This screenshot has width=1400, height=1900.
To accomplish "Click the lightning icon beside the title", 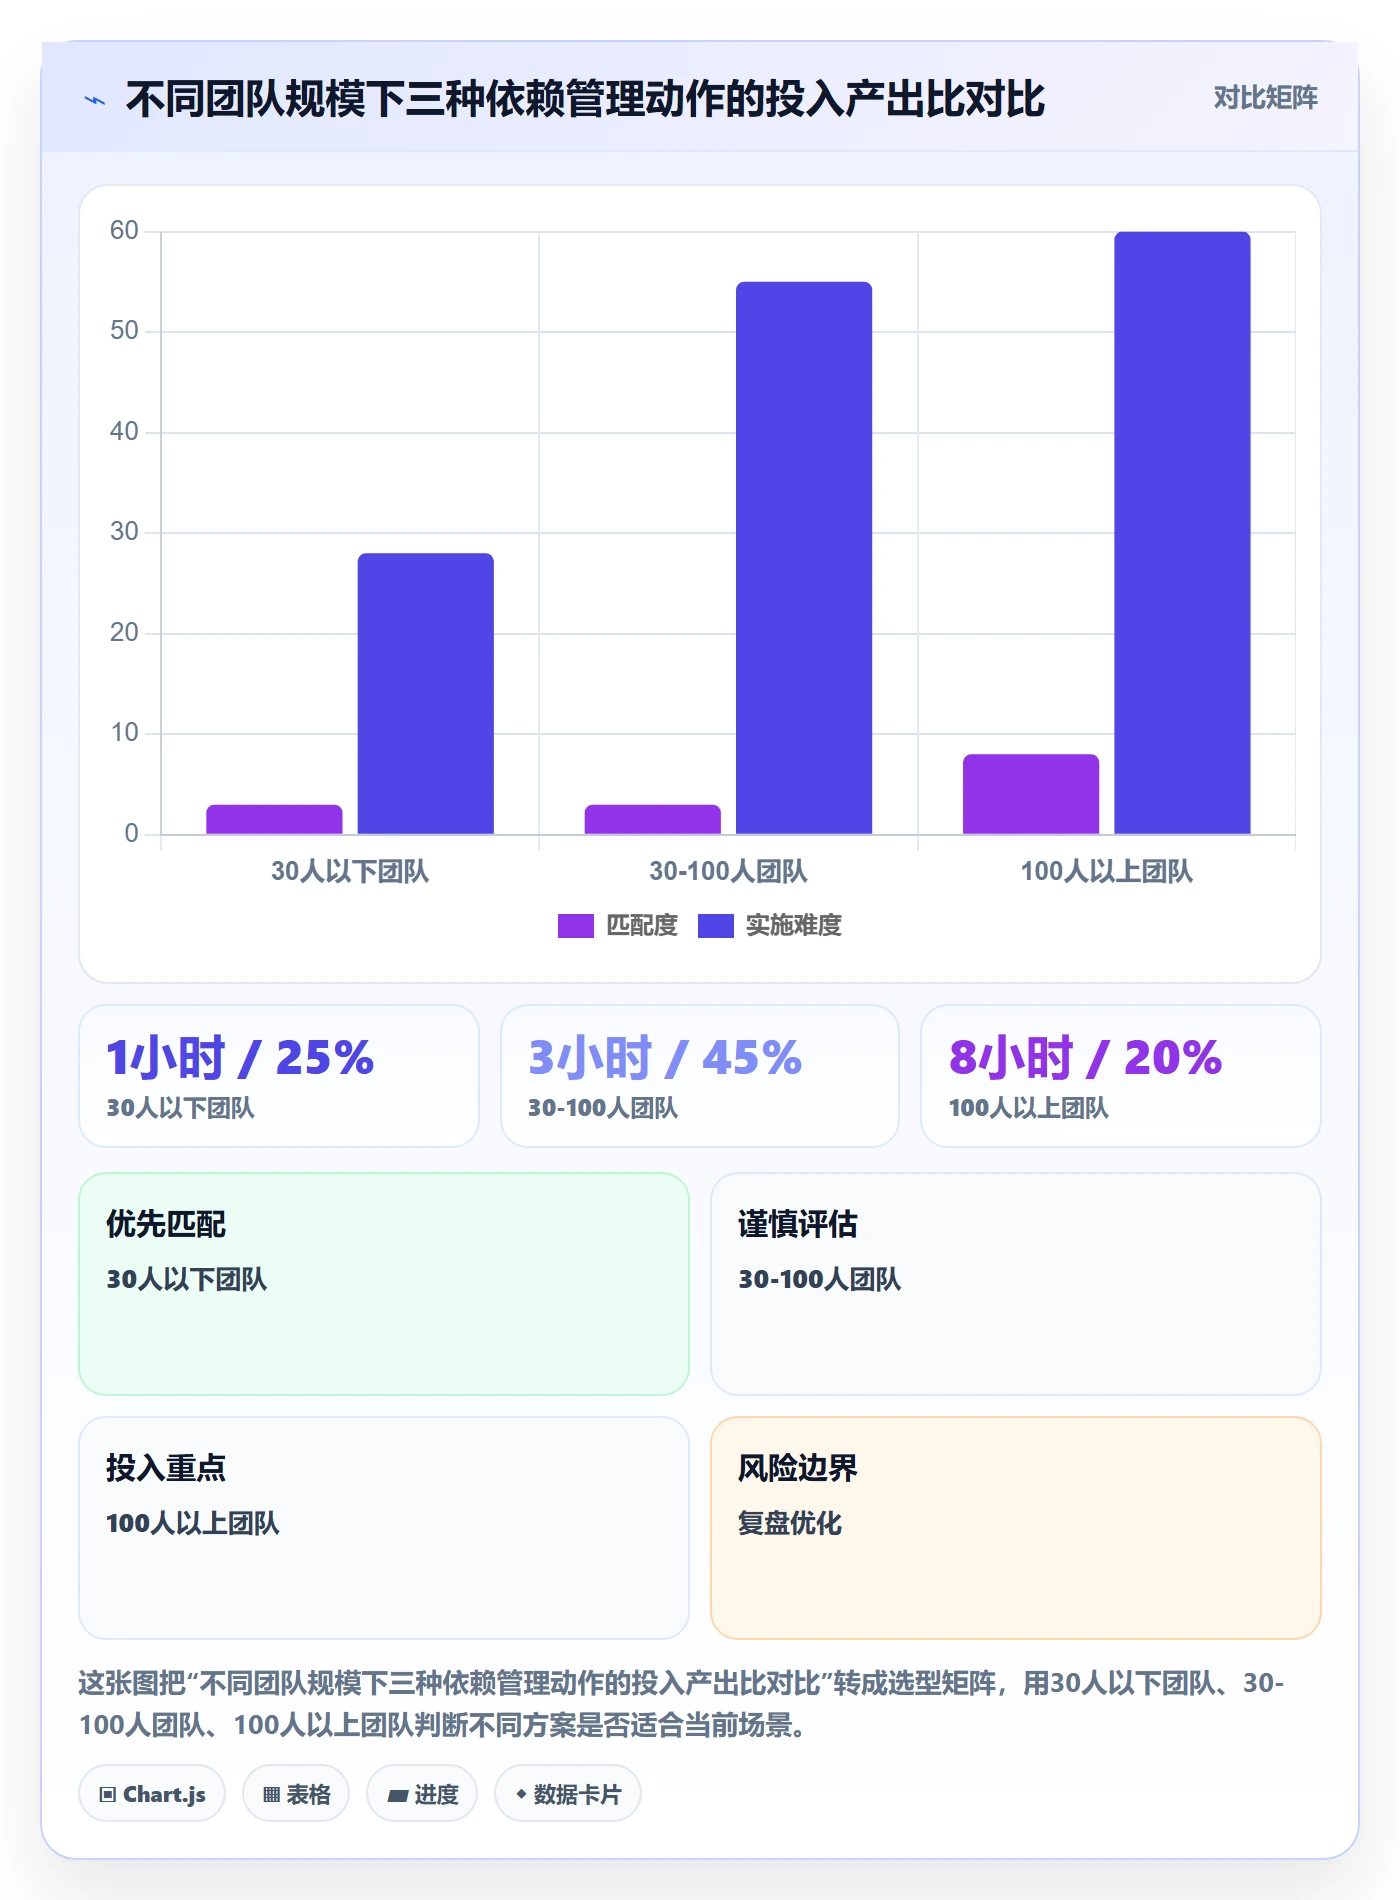I will coord(95,100).
